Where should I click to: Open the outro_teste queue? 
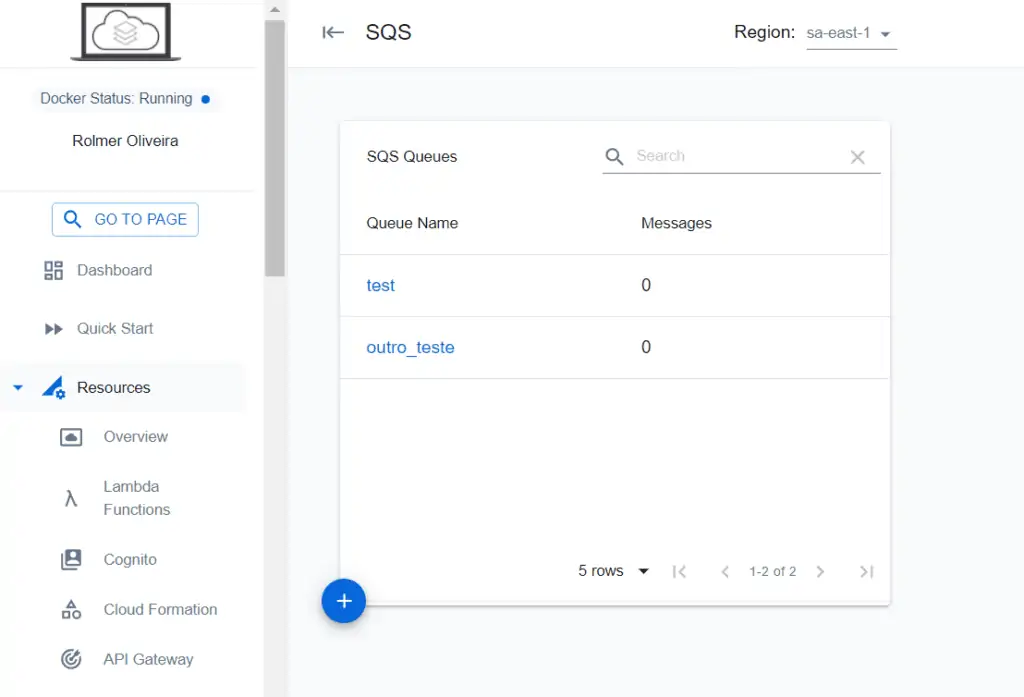410,347
